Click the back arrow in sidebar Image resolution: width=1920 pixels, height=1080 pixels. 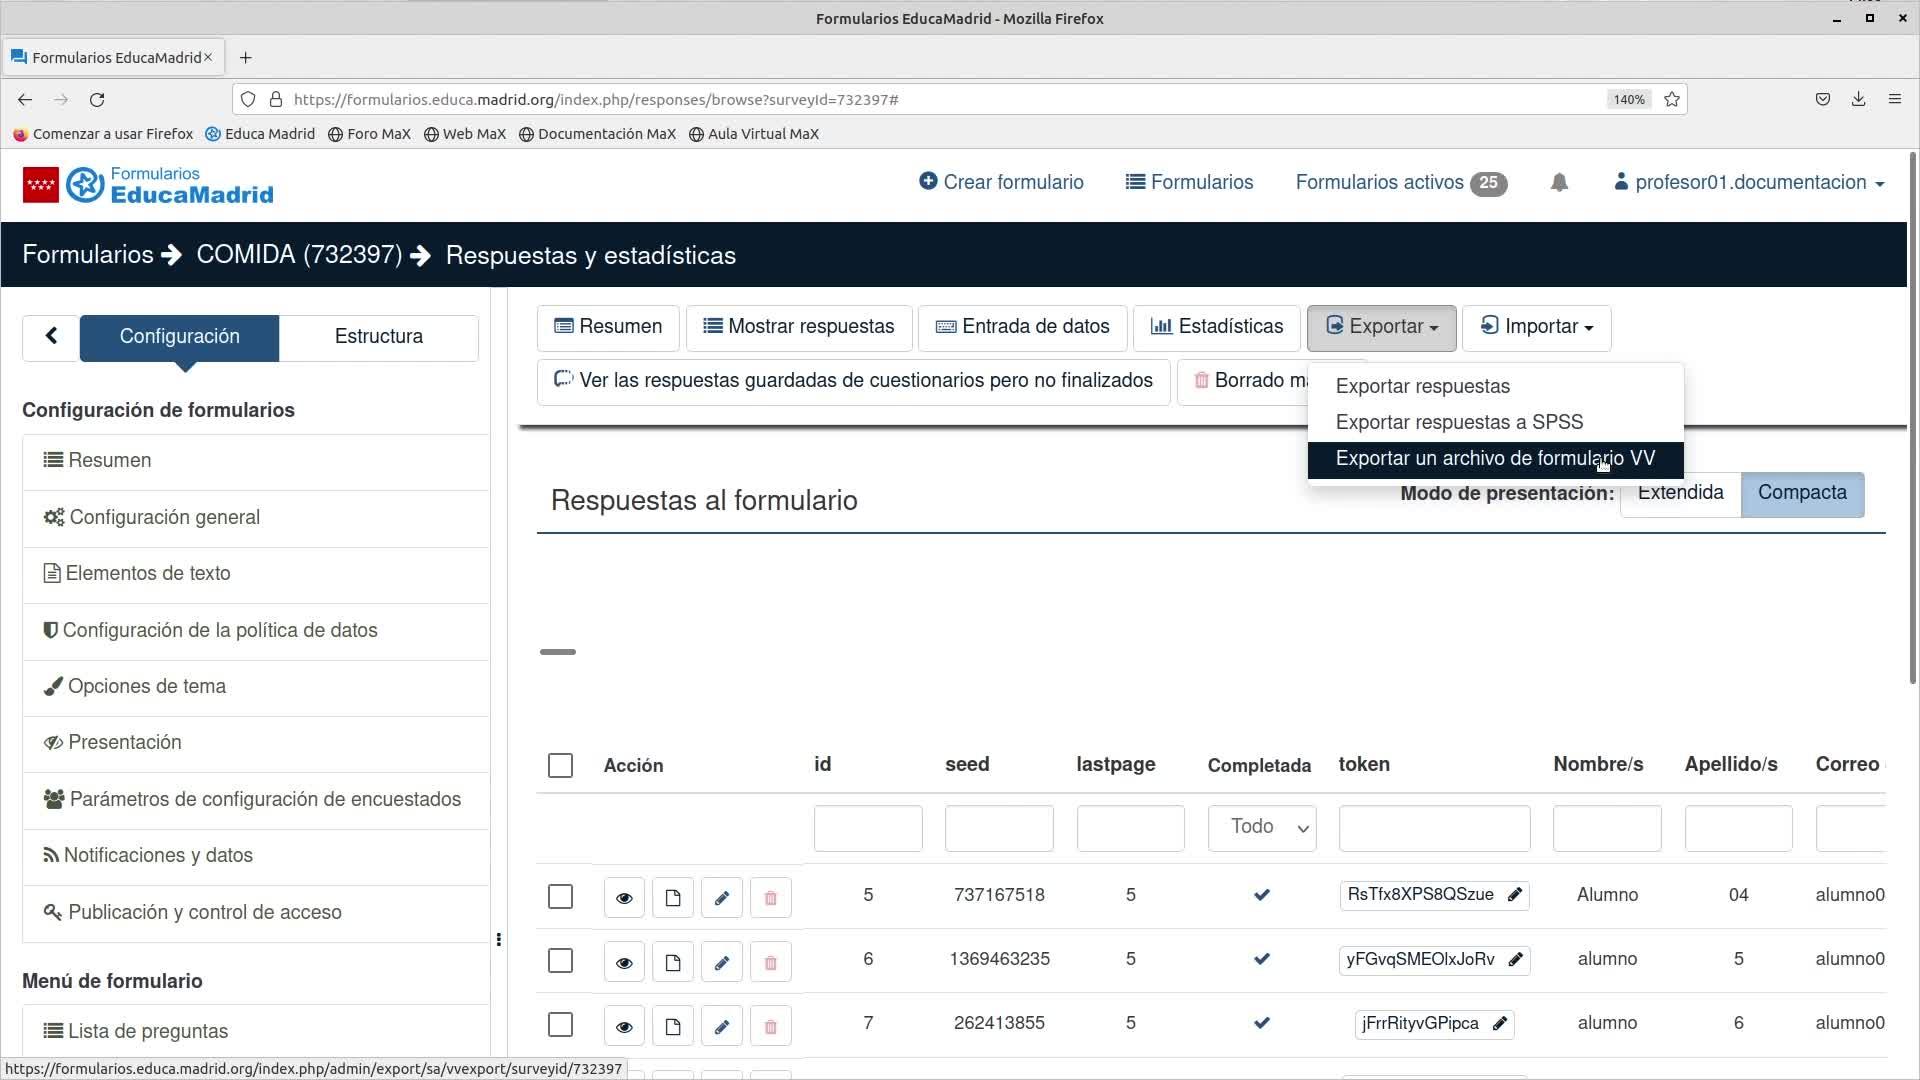(x=51, y=336)
